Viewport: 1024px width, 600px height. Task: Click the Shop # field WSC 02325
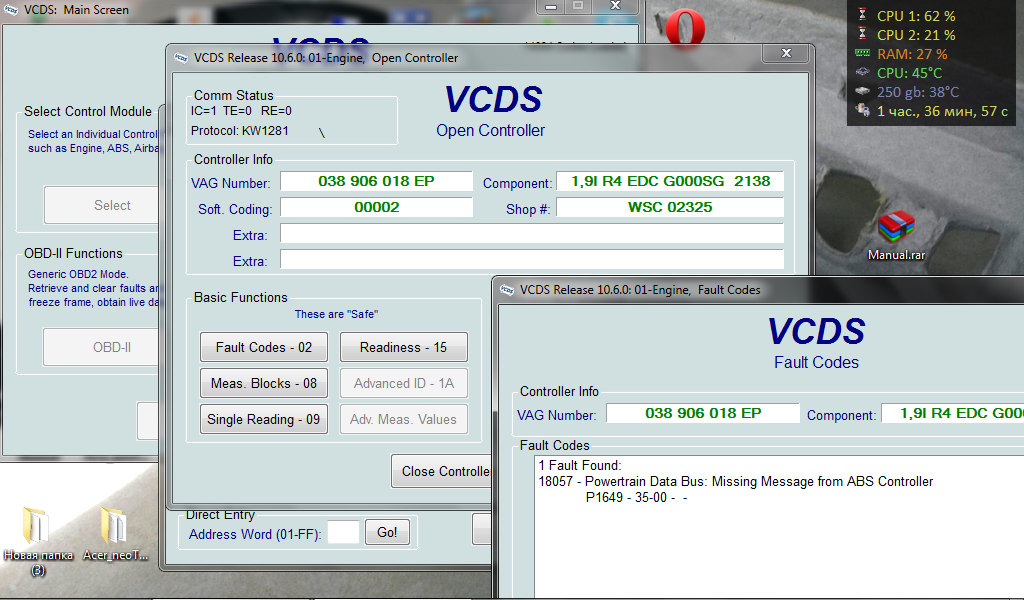tap(670, 207)
